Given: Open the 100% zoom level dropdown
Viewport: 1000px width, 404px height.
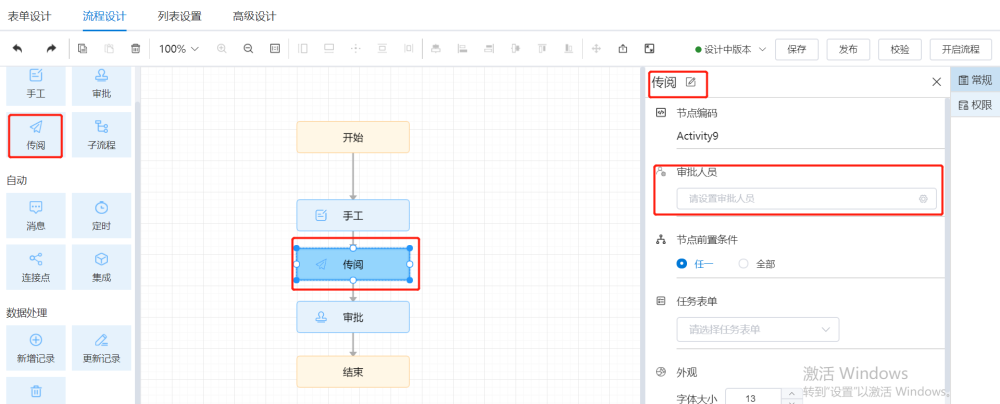Looking at the screenshot, I should (179, 48).
